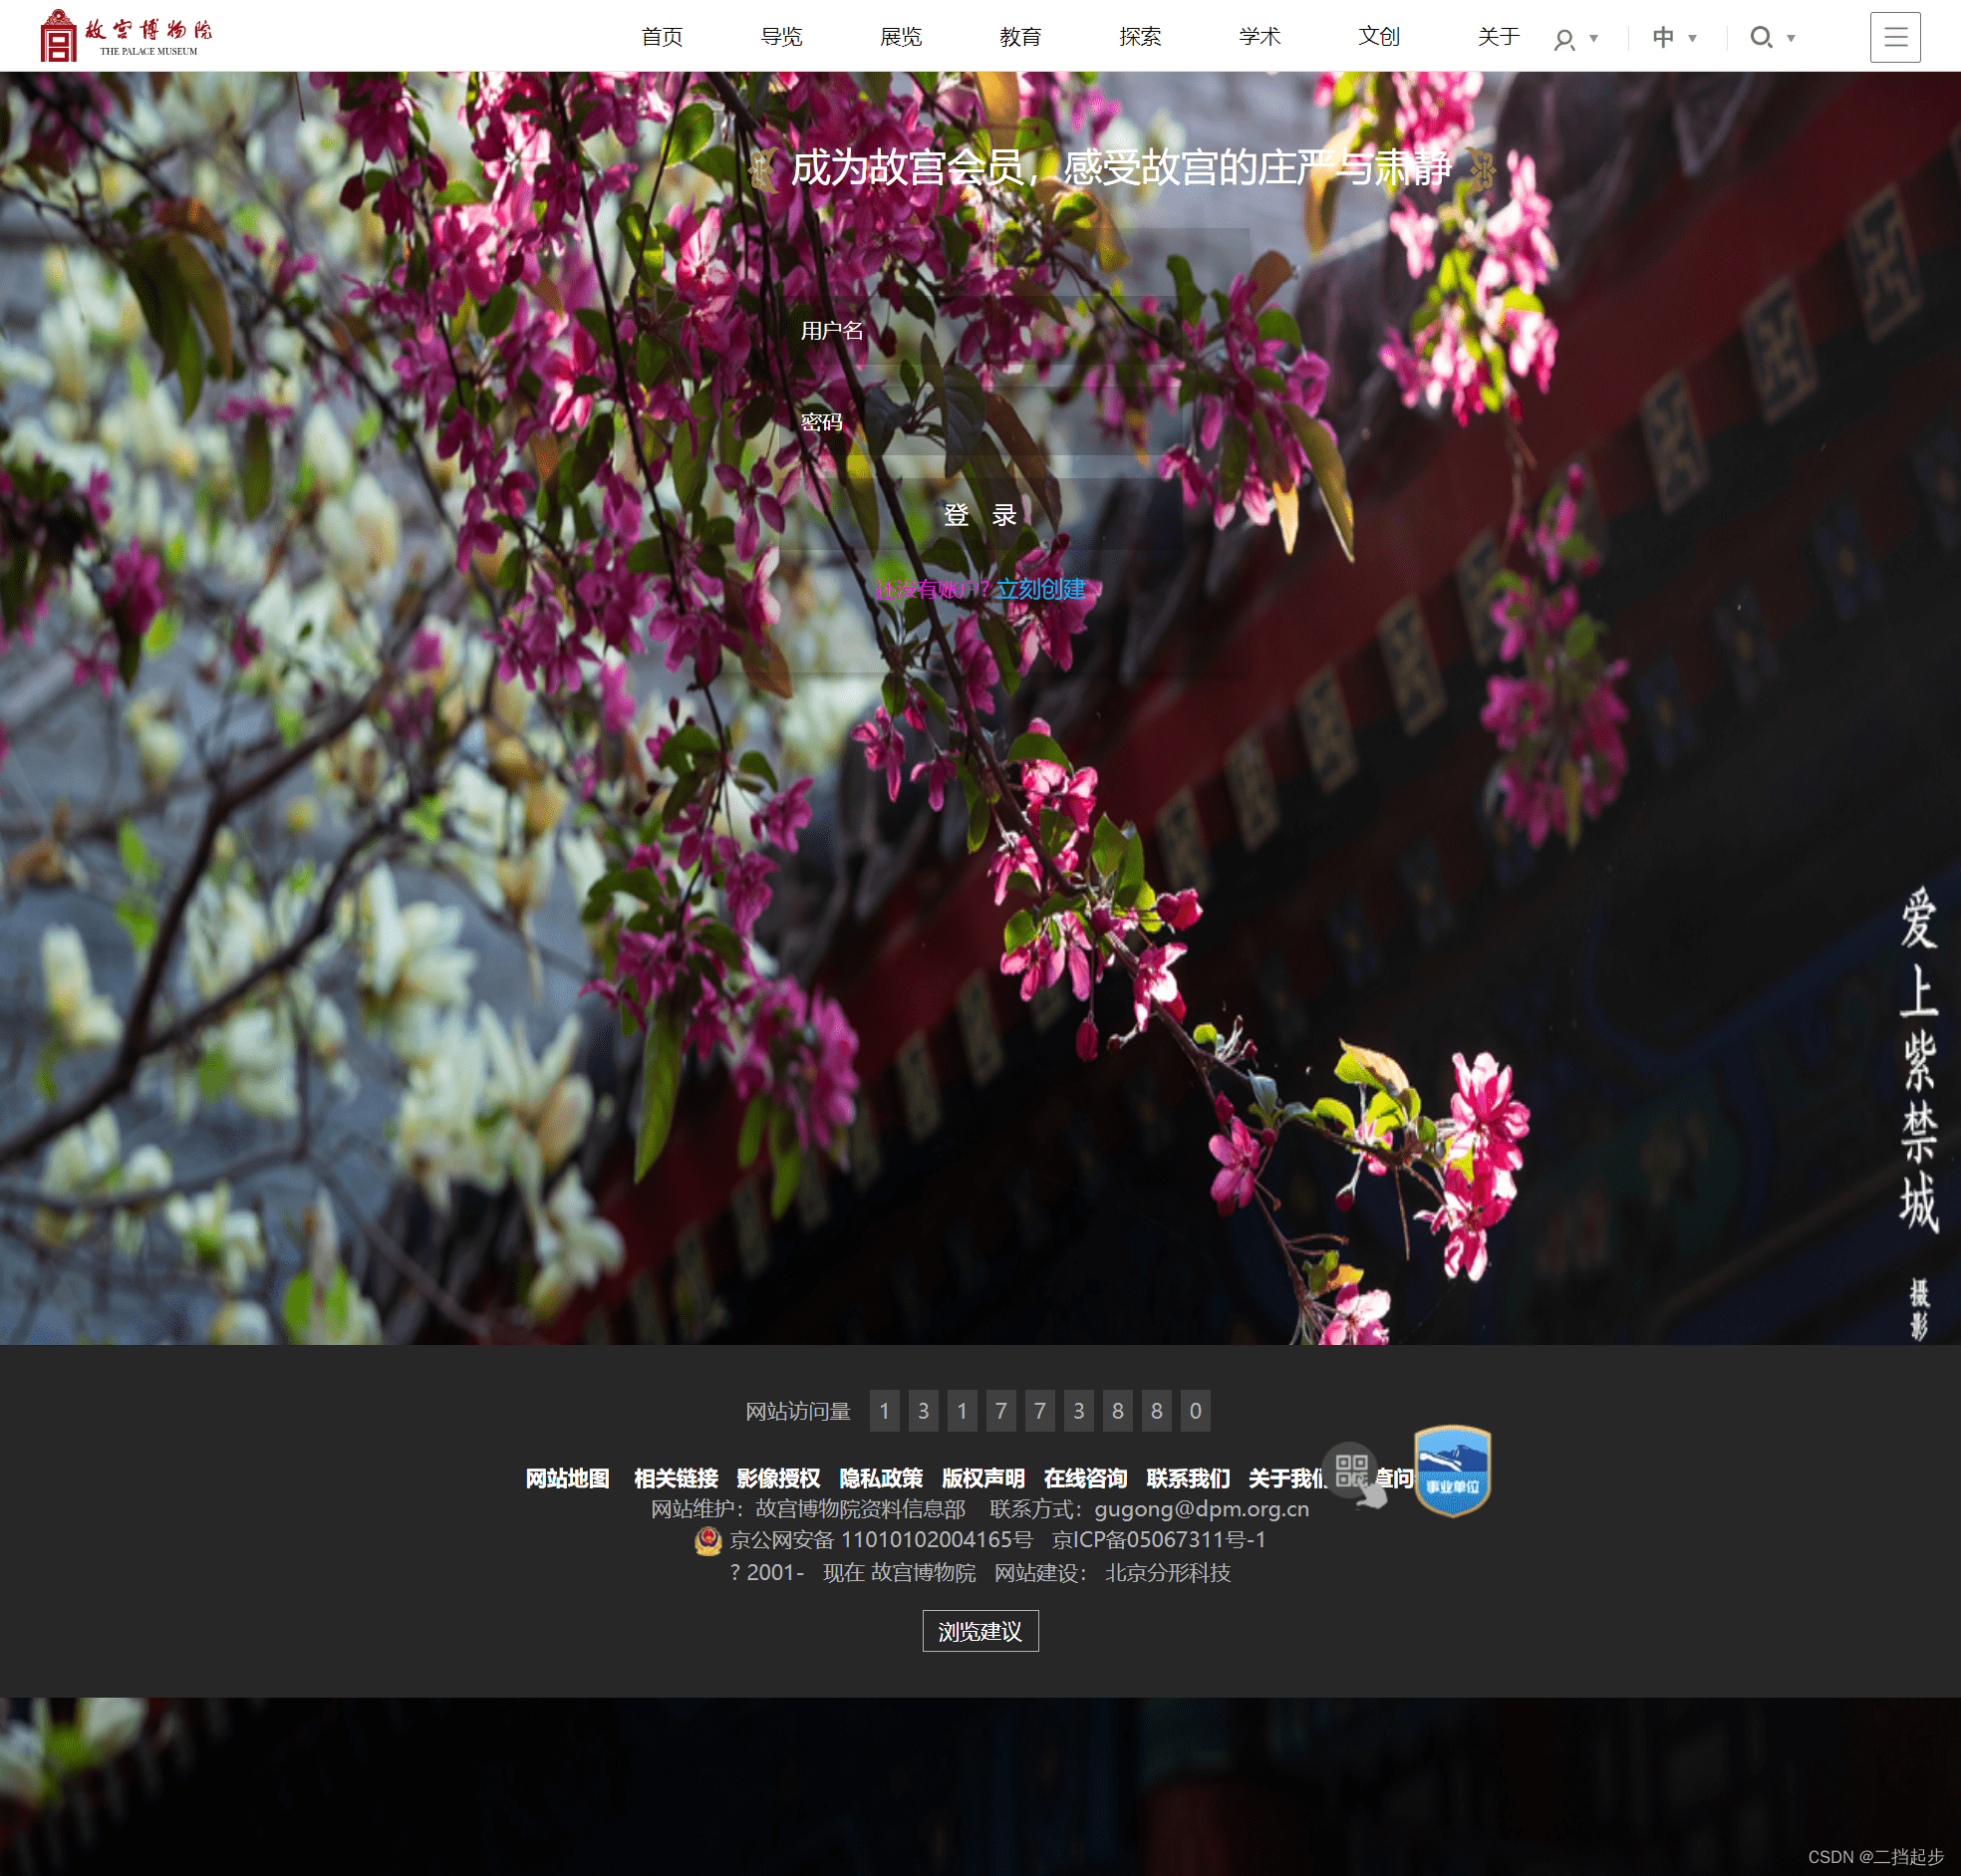The image size is (1961, 1876).
Task: Expand the user account dropdown arrow
Action: tap(1594, 39)
